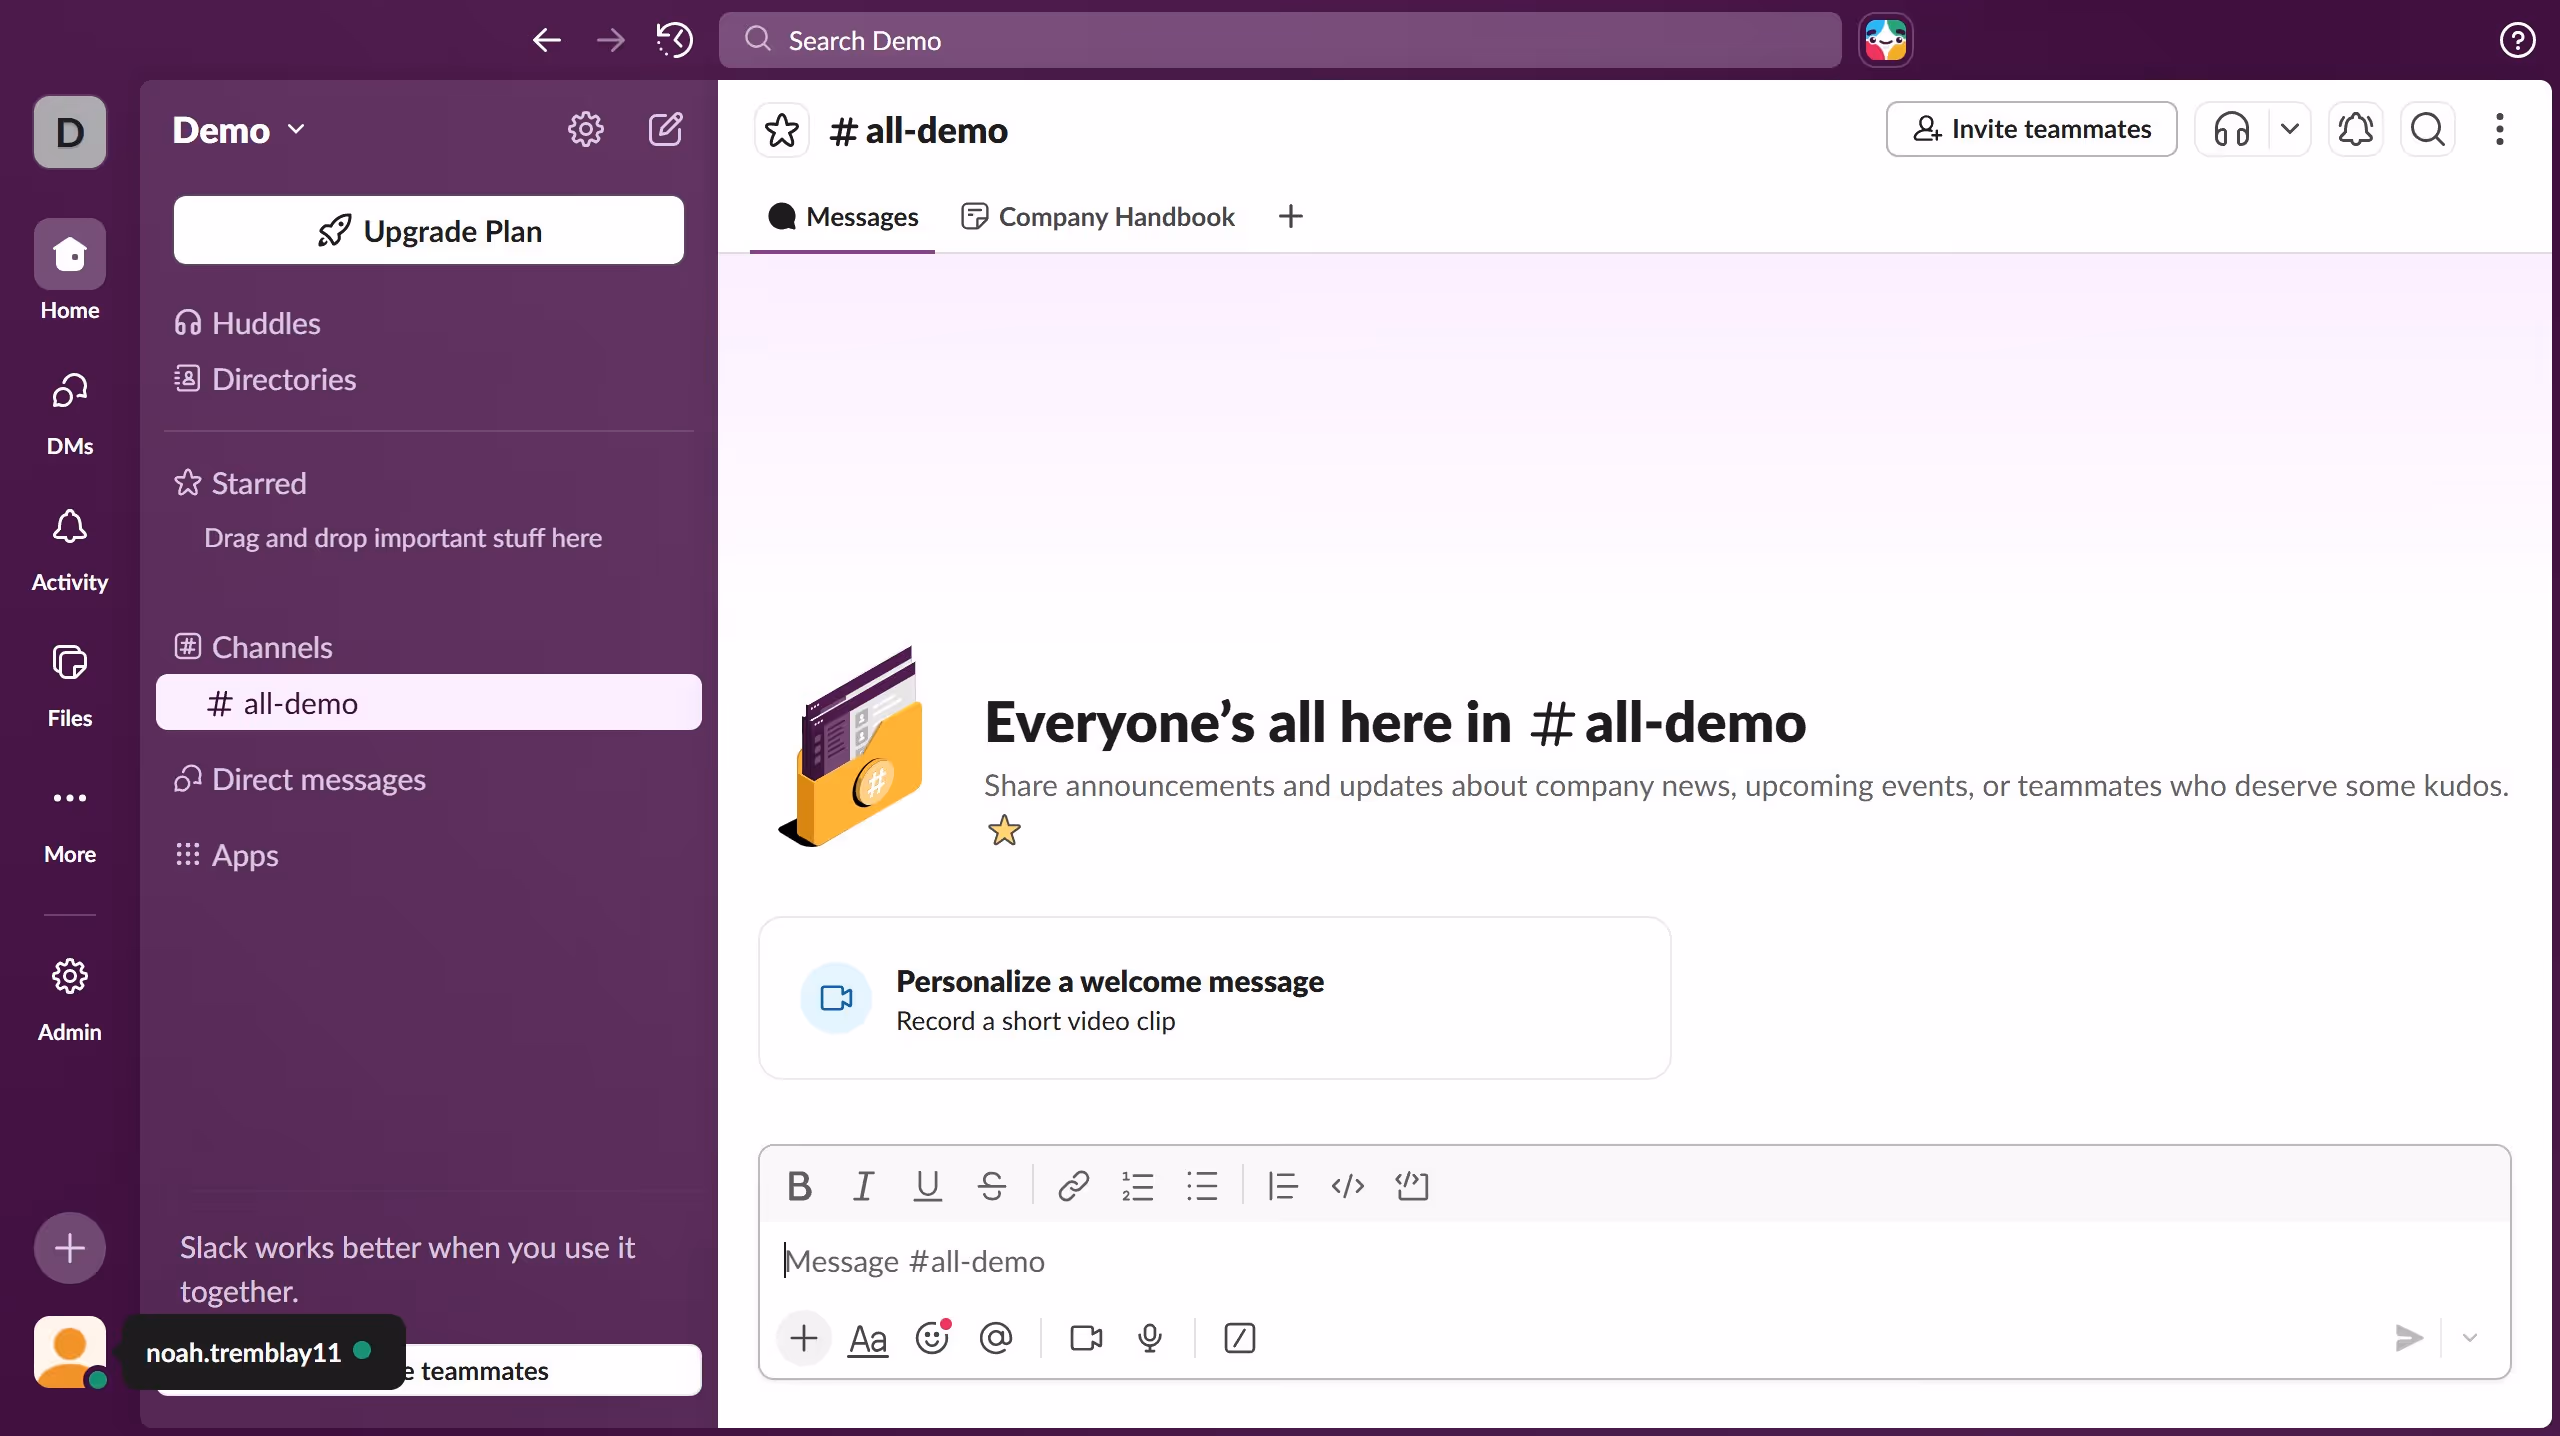
Task: Open the Files view
Action: (70, 686)
